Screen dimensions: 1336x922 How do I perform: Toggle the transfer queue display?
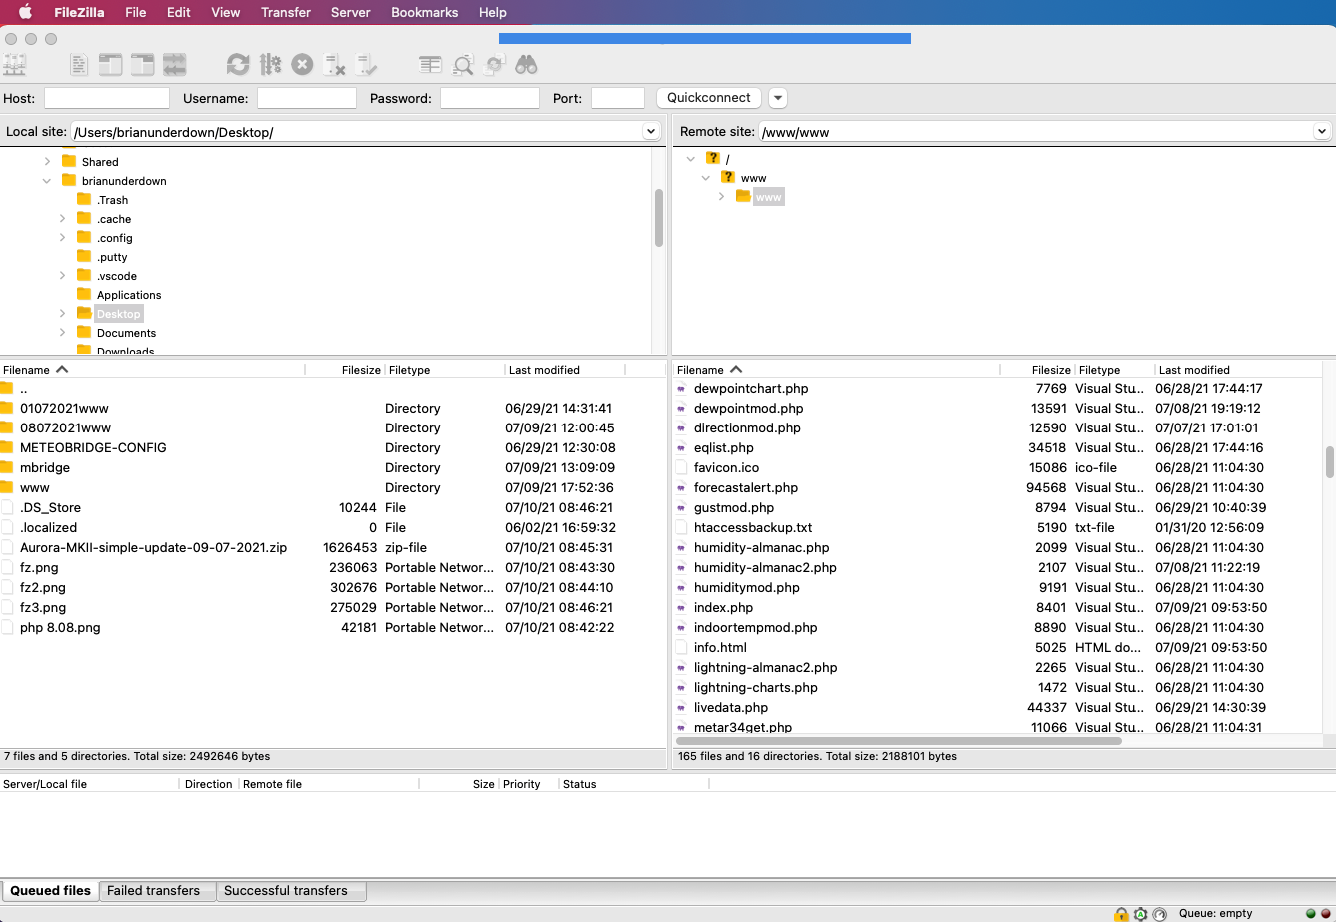coord(175,65)
